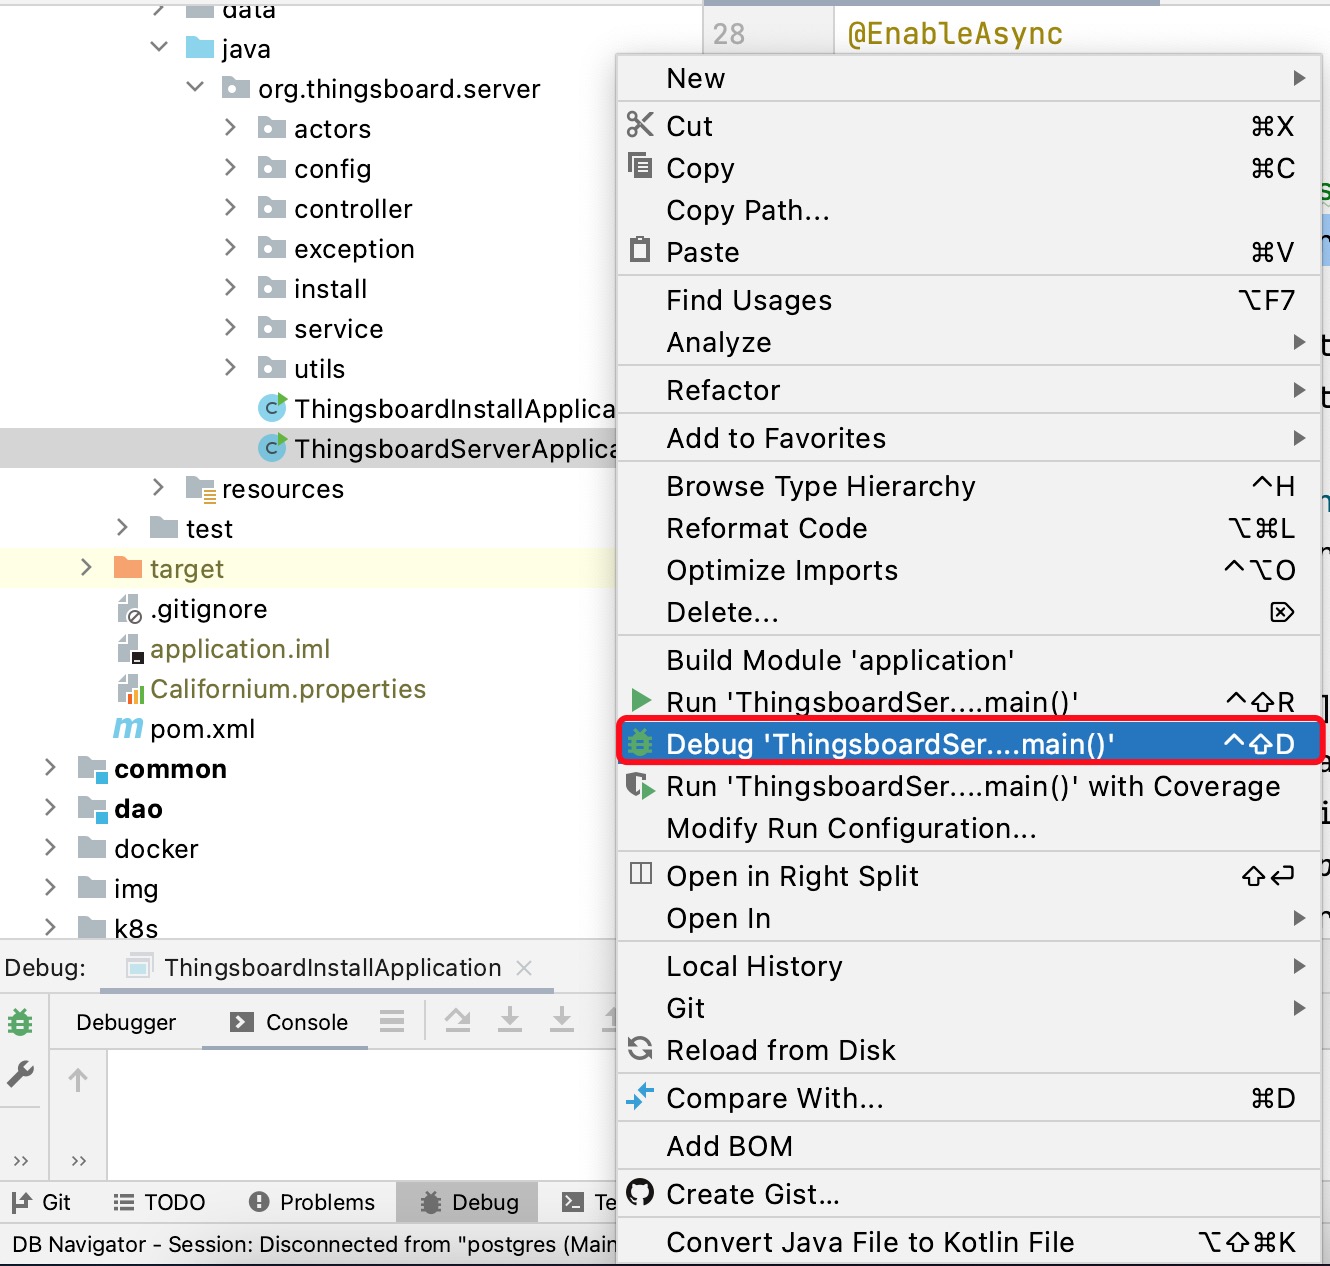Expand the exception package chevron
1330x1266 pixels.
coord(231,247)
